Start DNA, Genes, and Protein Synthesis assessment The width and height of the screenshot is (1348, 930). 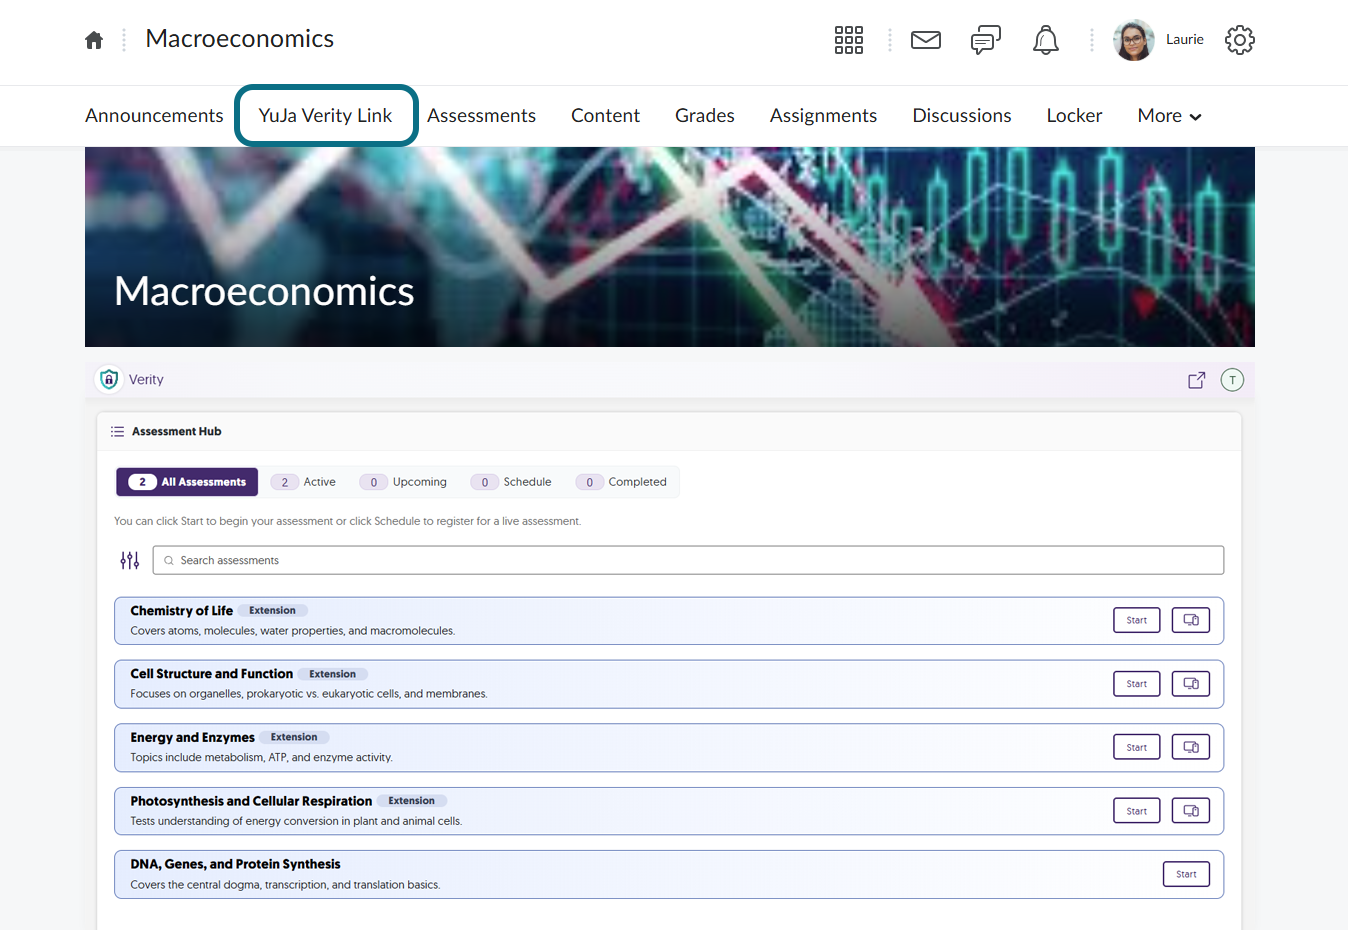point(1186,874)
